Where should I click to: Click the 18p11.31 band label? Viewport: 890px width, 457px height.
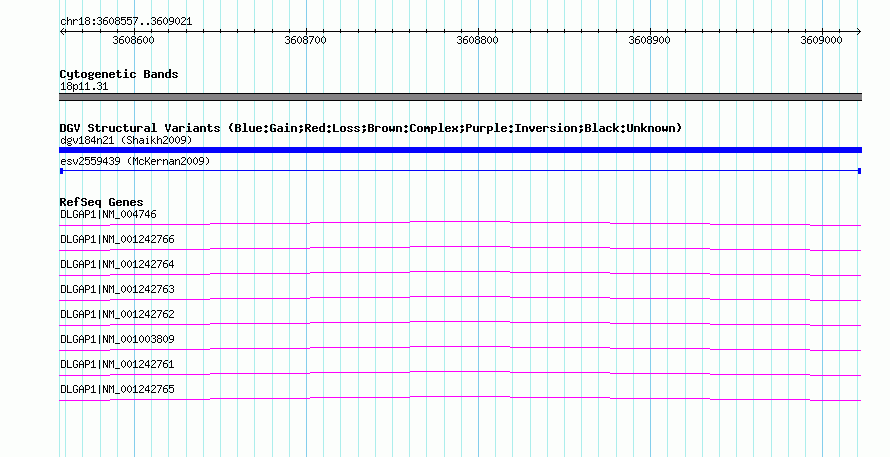(84, 87)
